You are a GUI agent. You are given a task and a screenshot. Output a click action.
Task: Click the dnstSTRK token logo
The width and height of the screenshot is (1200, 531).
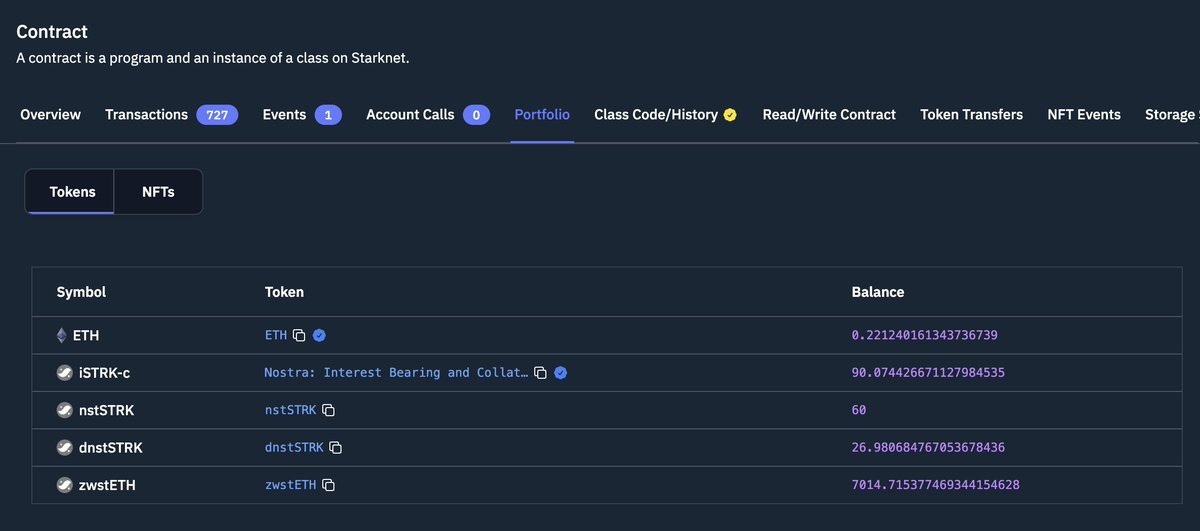point(64,448)
